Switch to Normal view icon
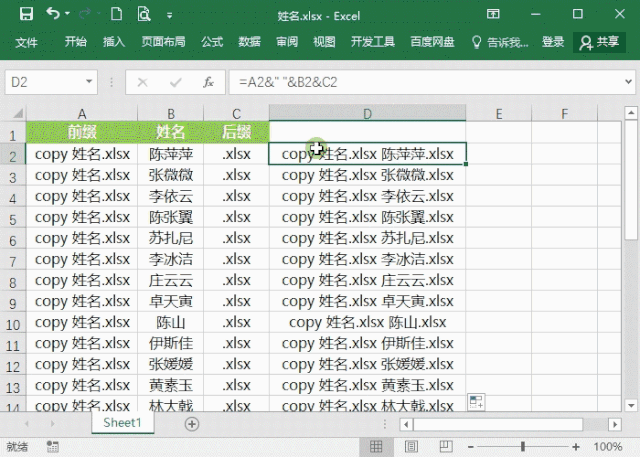The width and height of the screenshot is (640, 457). coord(376,447)
